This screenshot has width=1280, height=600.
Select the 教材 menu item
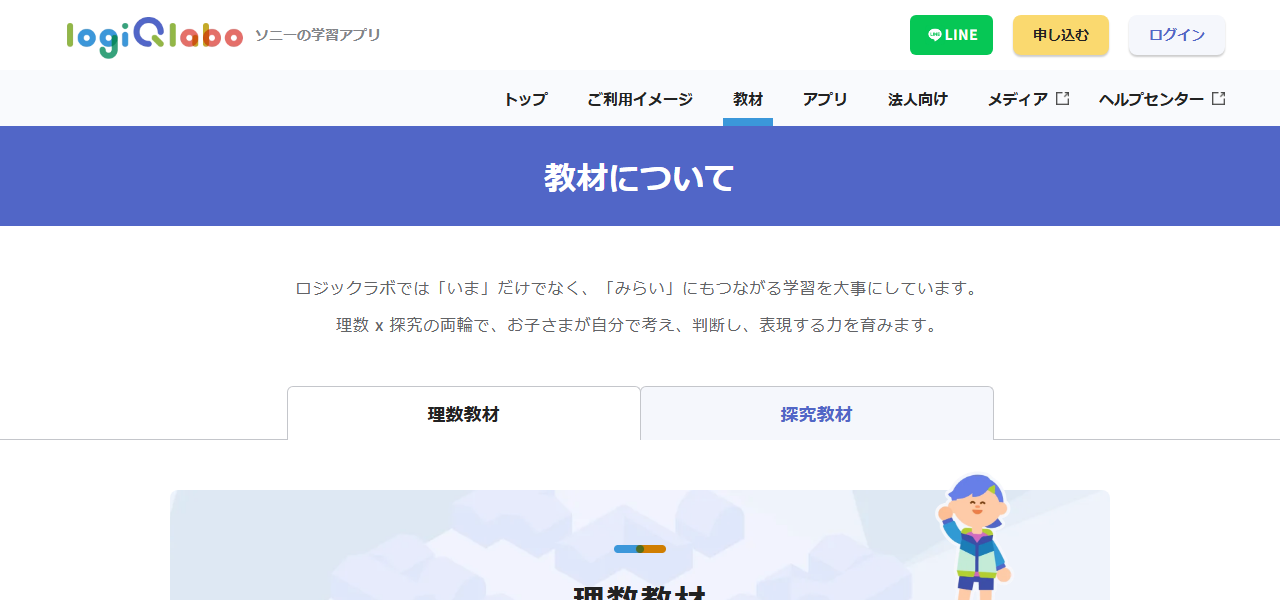748,99
